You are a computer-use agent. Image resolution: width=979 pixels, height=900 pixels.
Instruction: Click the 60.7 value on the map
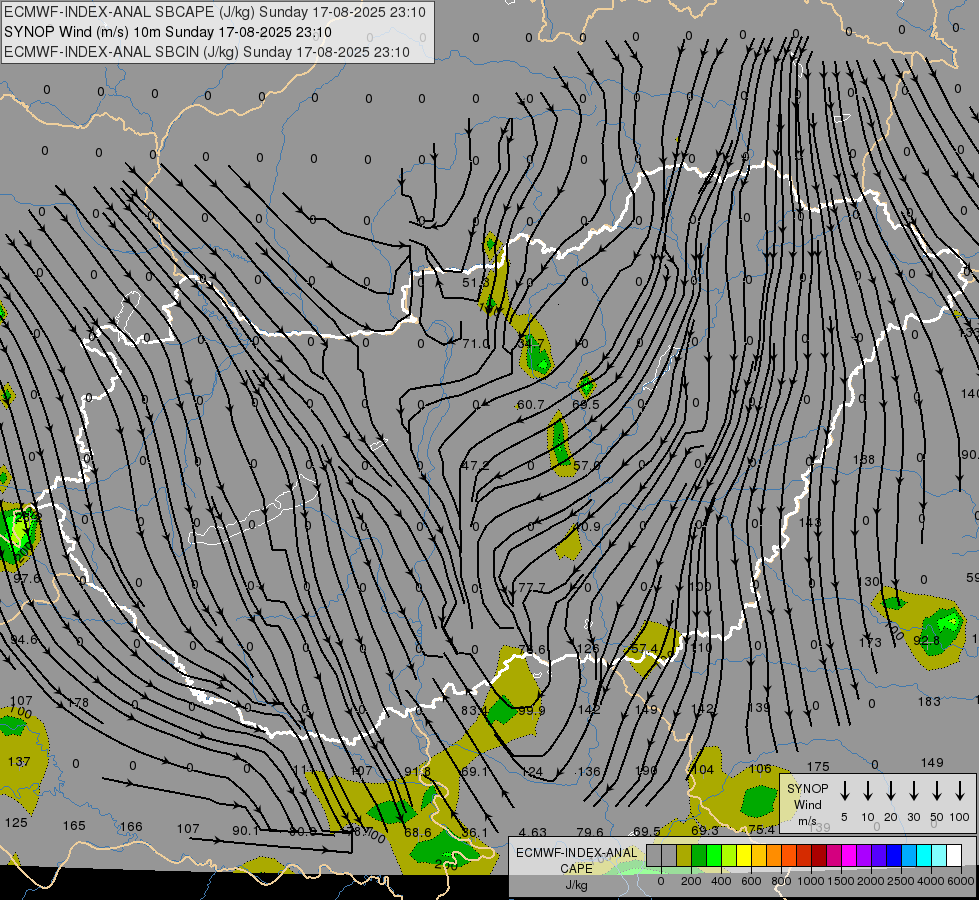tap(530, 405)
